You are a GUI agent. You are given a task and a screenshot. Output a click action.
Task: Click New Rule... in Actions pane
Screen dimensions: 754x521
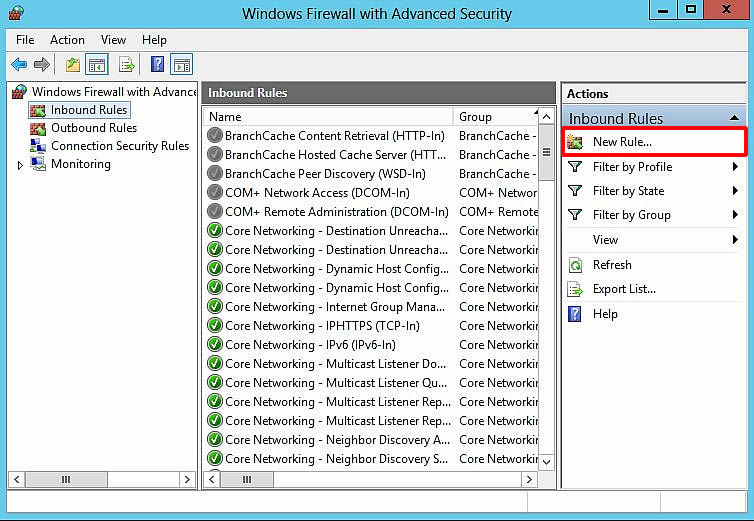621,142
